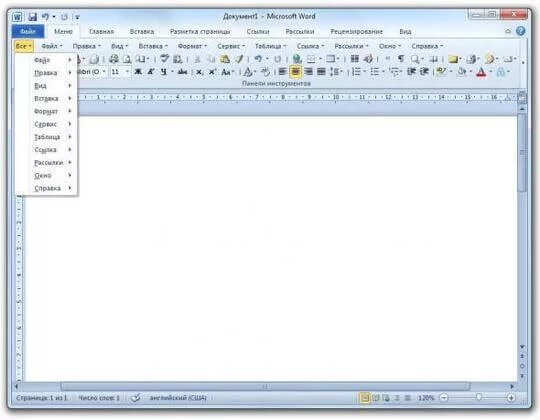Click the numbered list icon
540x420 pixels.
tap(357, 72)
